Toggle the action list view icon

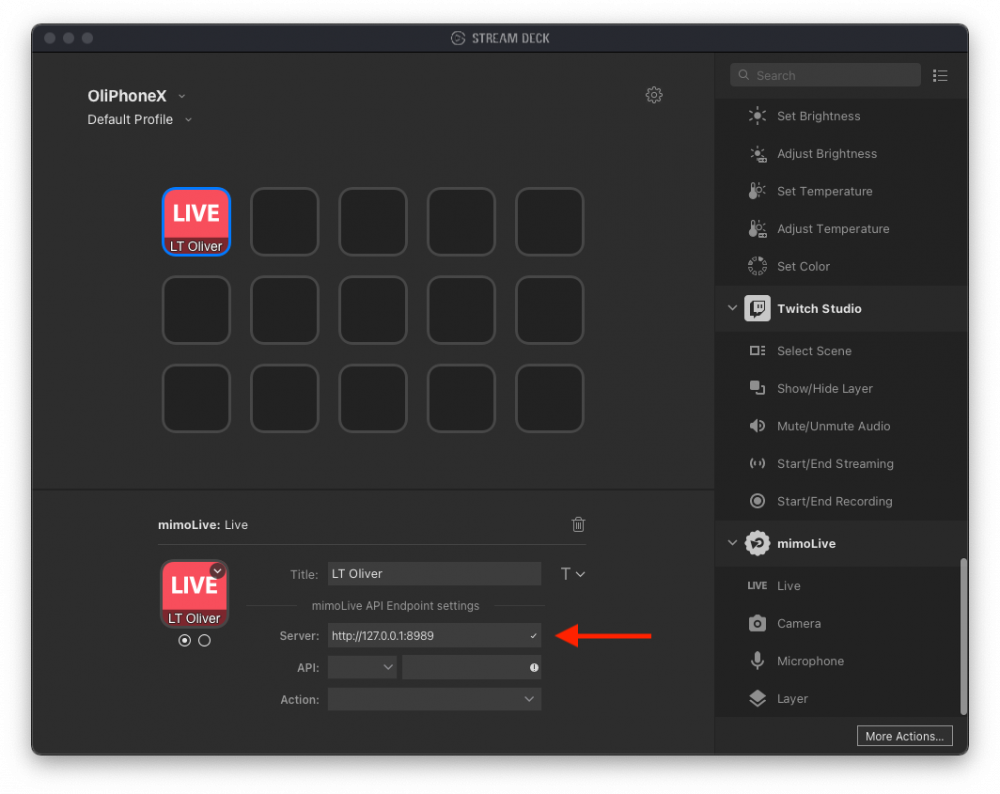[939, 76]
